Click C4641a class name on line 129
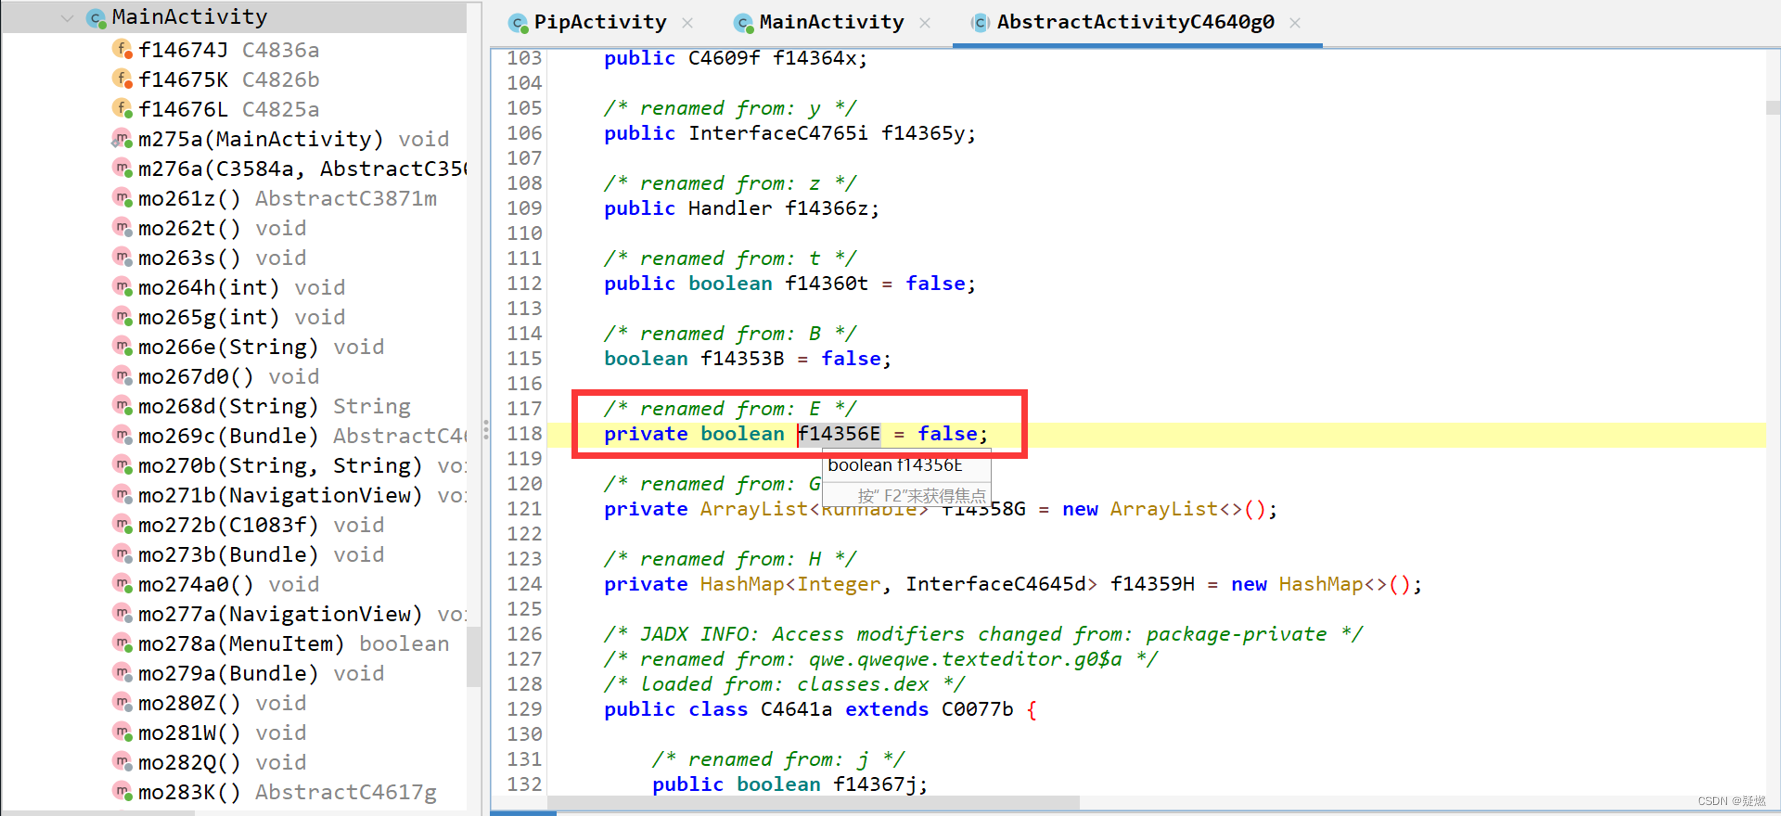Viewport: 1781px width, 816px height. [x=796, y=709]
